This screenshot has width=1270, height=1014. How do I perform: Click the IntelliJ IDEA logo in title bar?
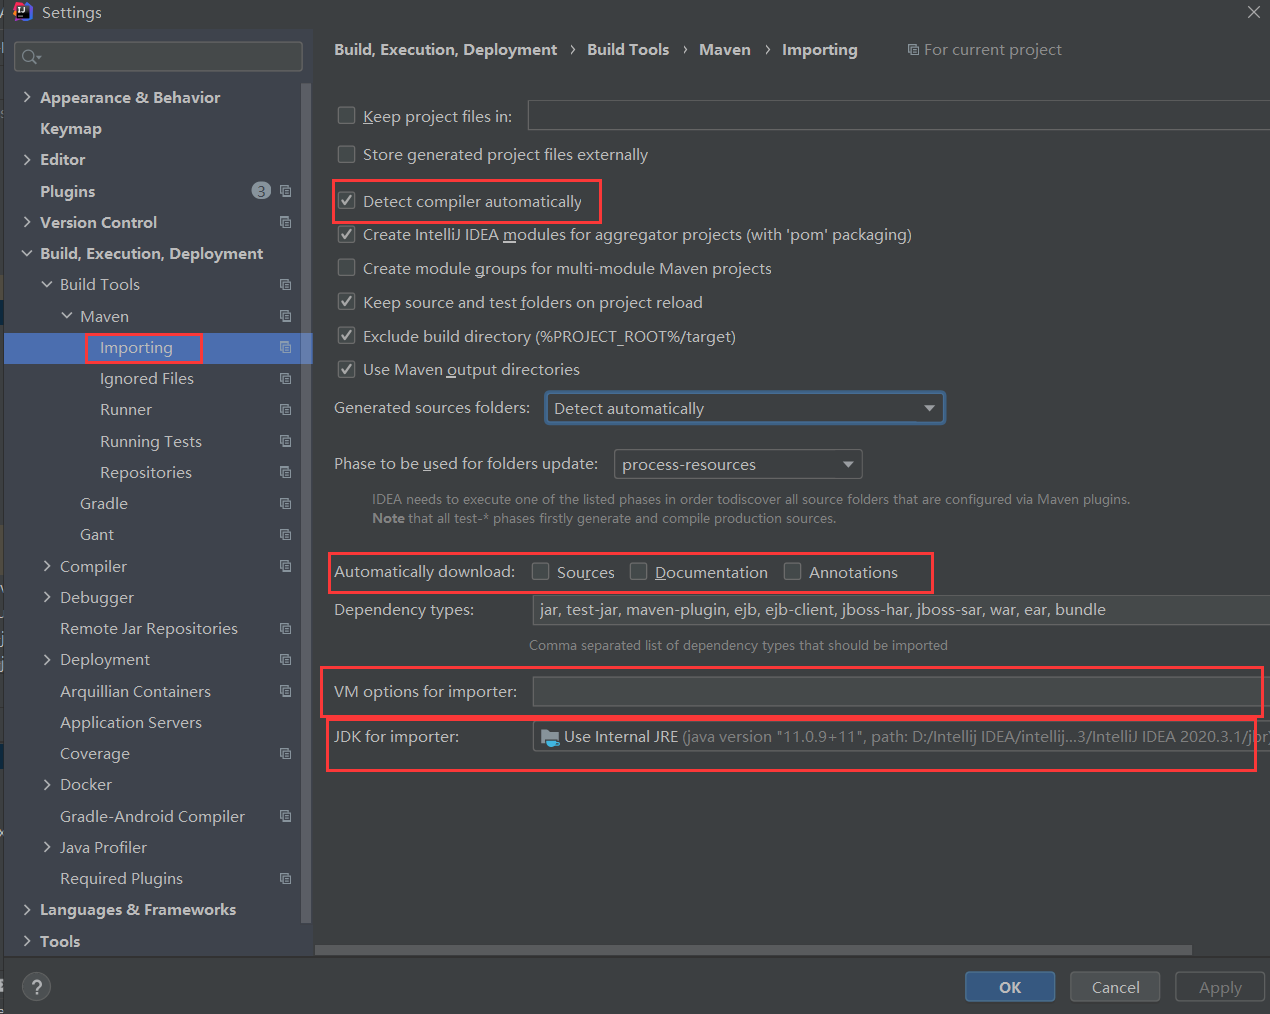pos(22,12)
